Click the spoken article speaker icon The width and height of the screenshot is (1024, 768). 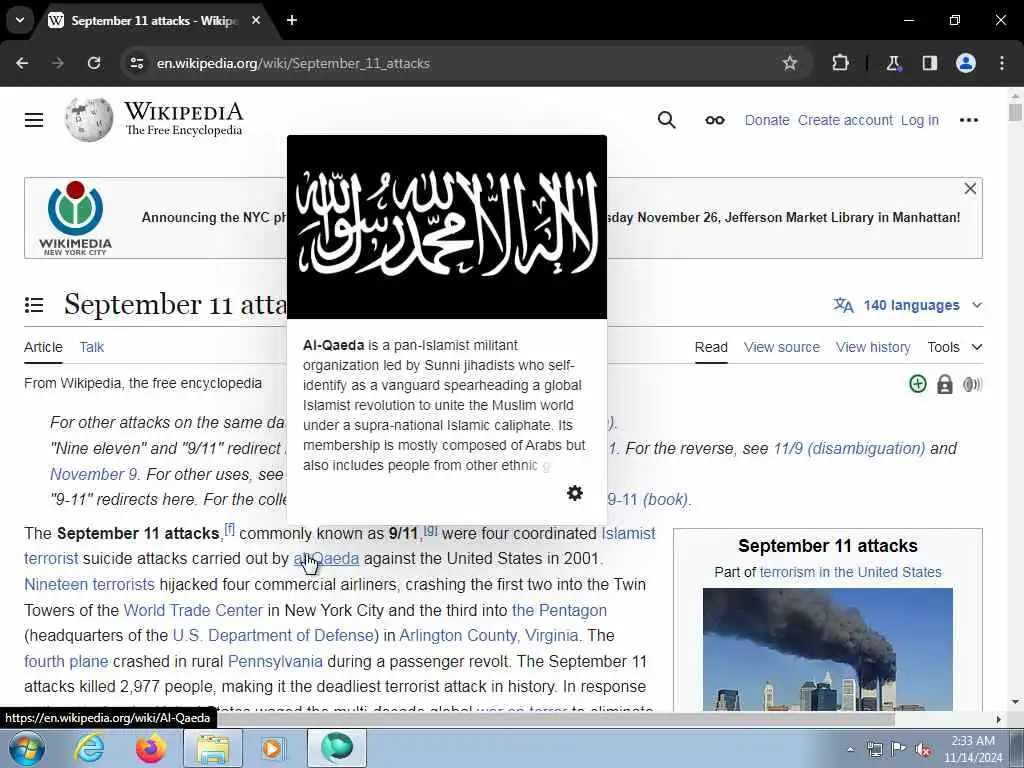972,384
